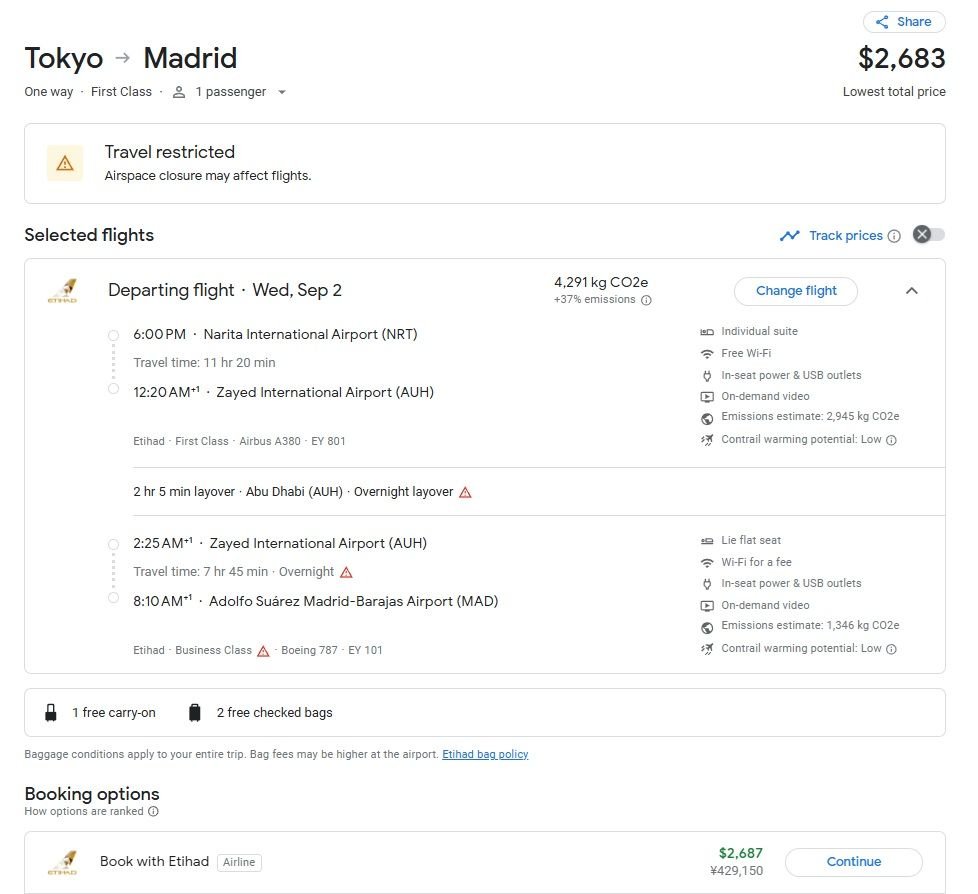The width and height of the screenshot is (978, 894).
Task: Click the Share button
Action: click(x=903, y=22)
